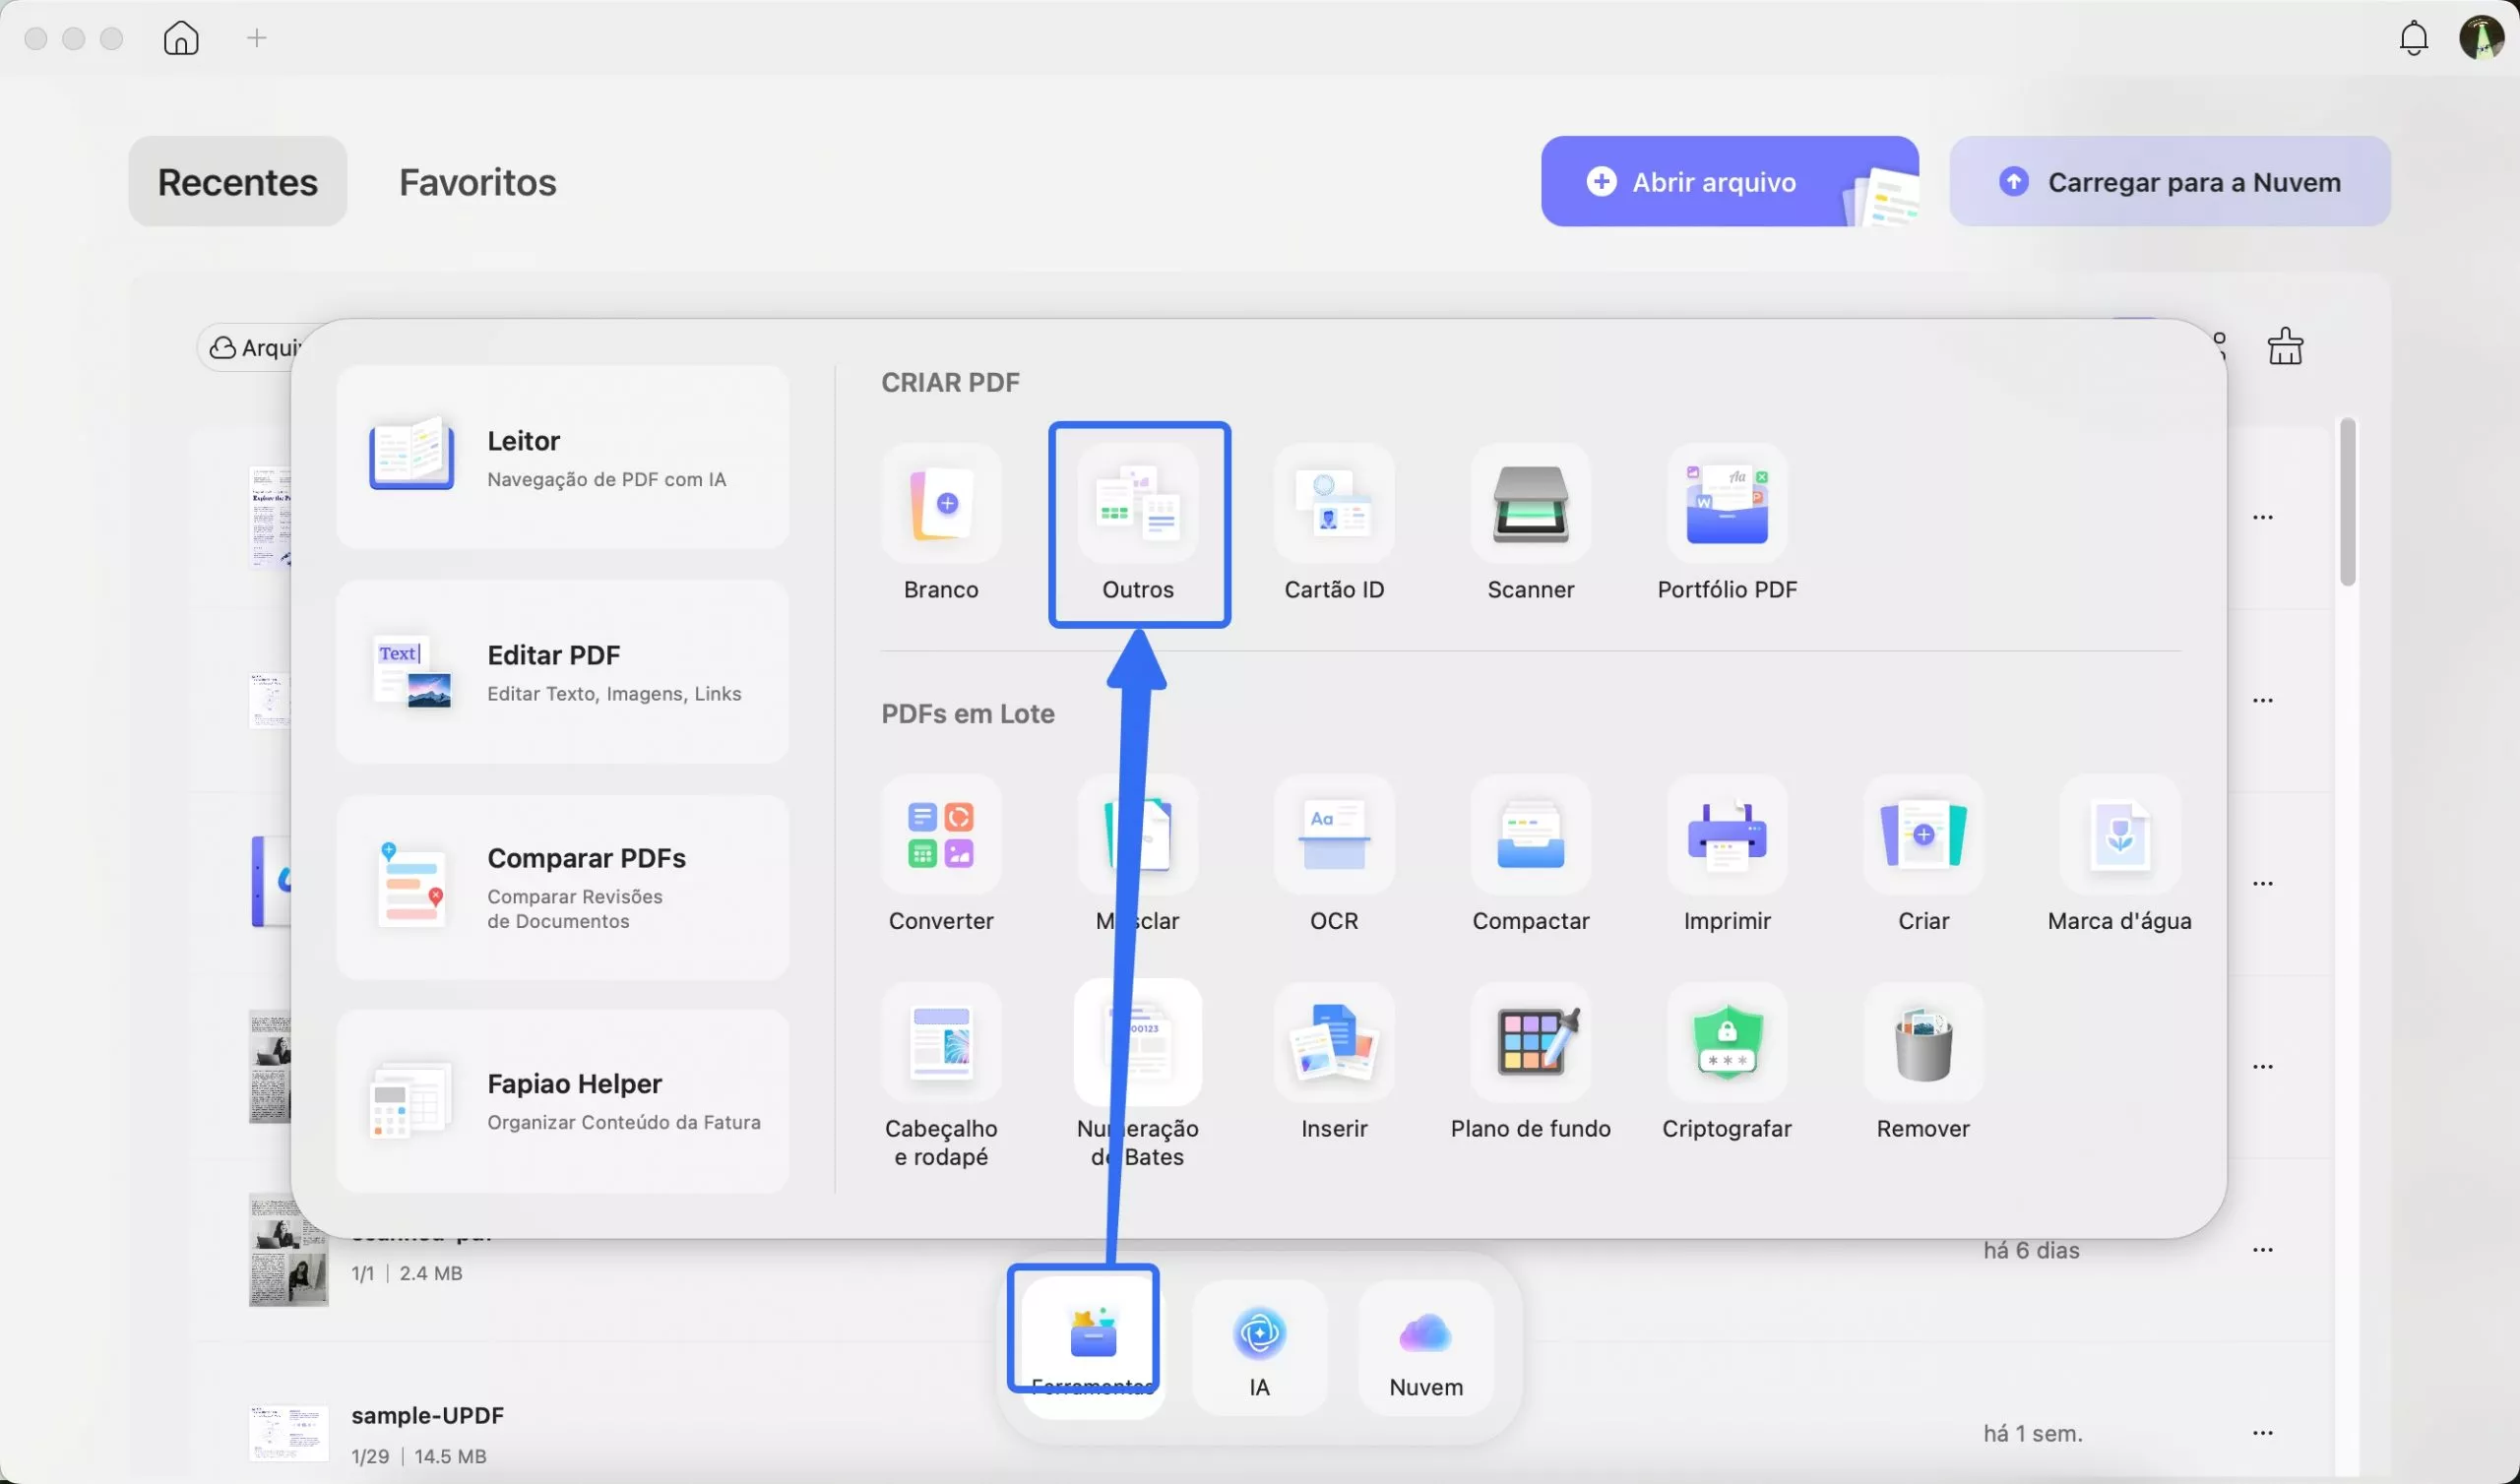Create a blank PDF with Branco icon
The image size is (2520, 1484).
click(941, 504)
